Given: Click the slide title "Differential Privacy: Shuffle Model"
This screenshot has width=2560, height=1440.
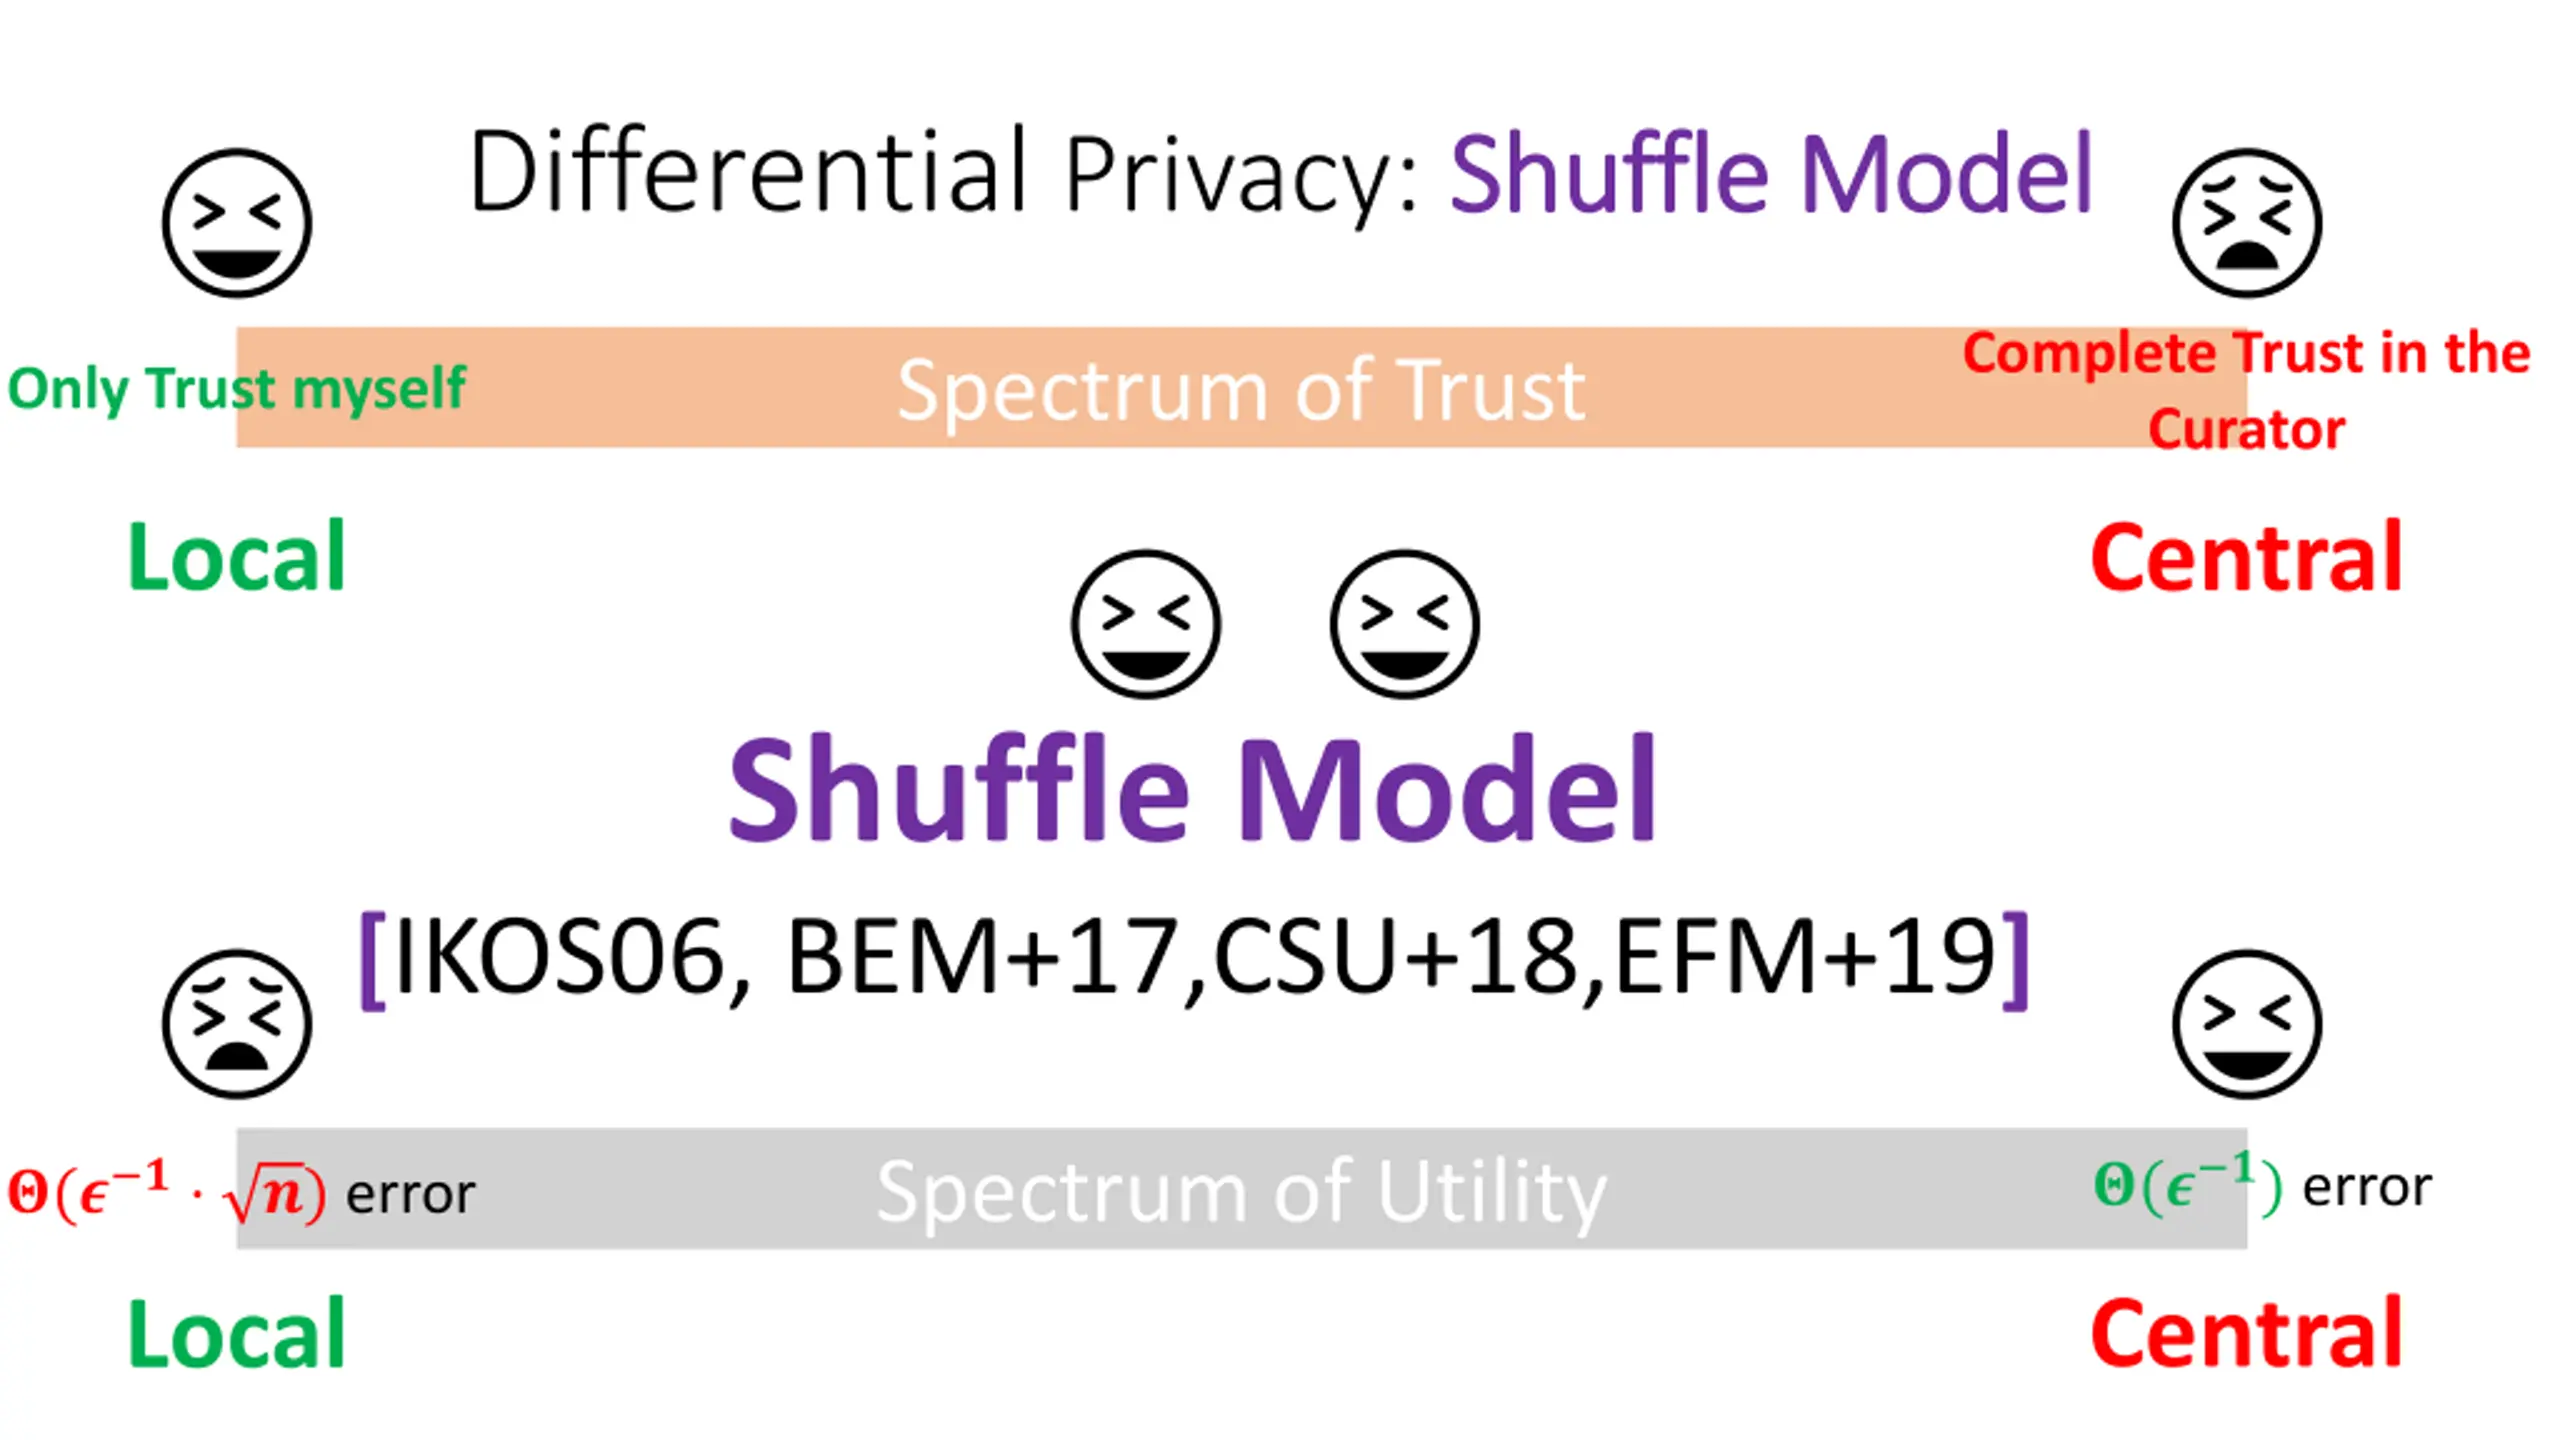Looking at the screenshot, I should coord(1280,172).
